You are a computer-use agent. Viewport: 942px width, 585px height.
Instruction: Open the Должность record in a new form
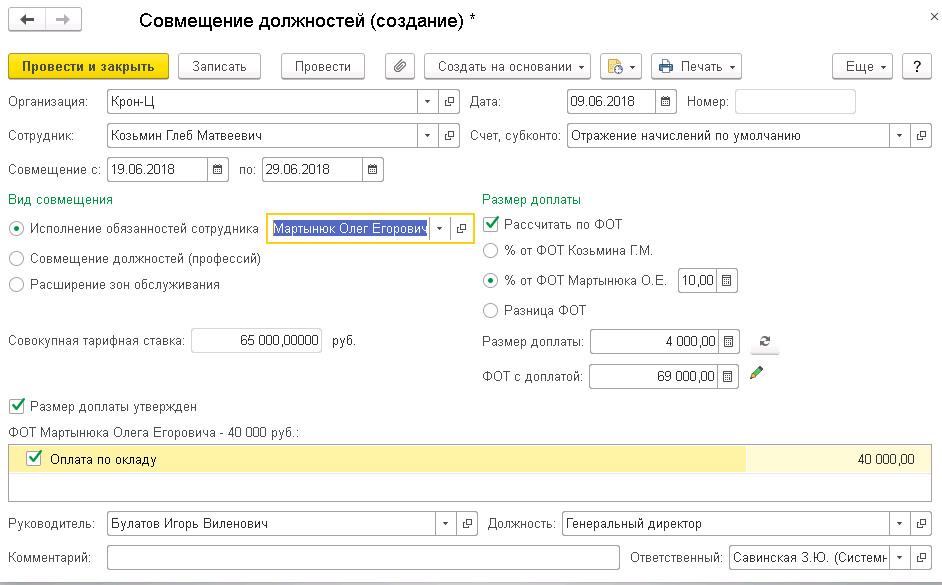(x=921, y=524)
